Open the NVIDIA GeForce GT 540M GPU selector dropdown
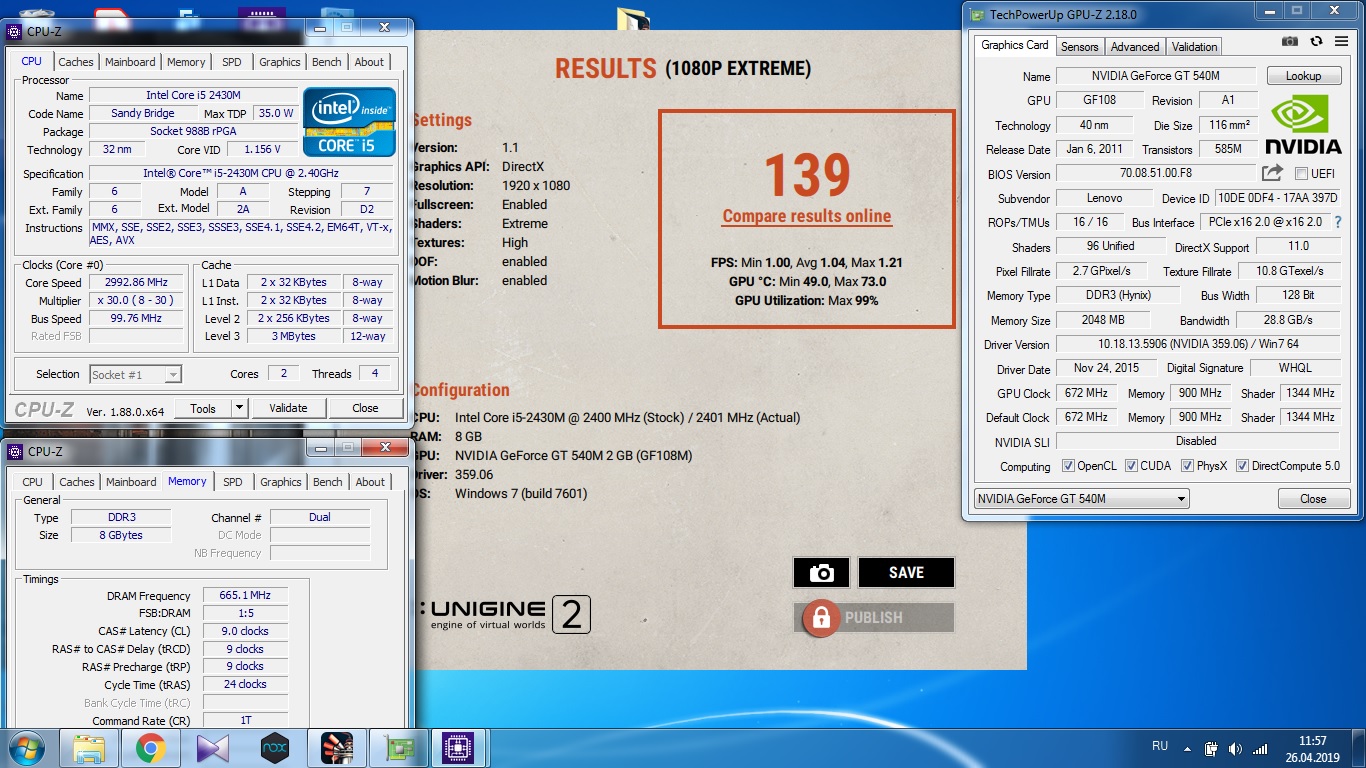 click(x=1081, y=498)
